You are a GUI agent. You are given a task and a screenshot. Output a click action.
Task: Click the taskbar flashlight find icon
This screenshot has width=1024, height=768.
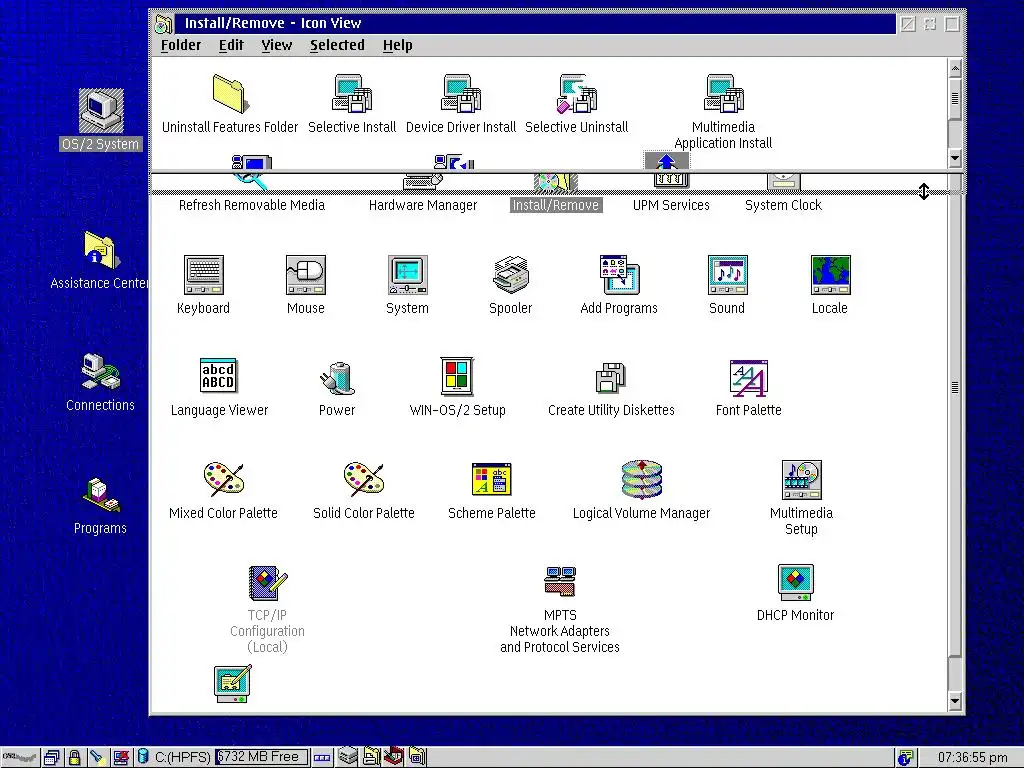tap(97, 758)
